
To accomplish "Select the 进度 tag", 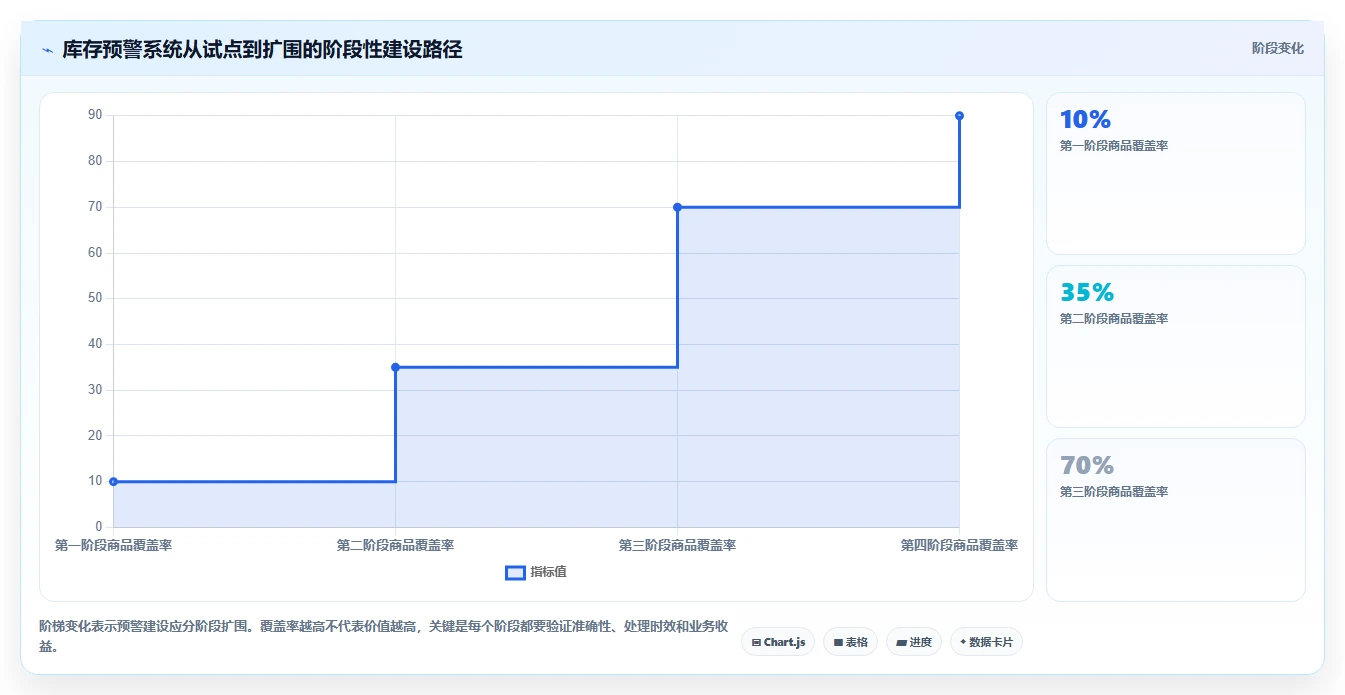I will tap(914, 642).
